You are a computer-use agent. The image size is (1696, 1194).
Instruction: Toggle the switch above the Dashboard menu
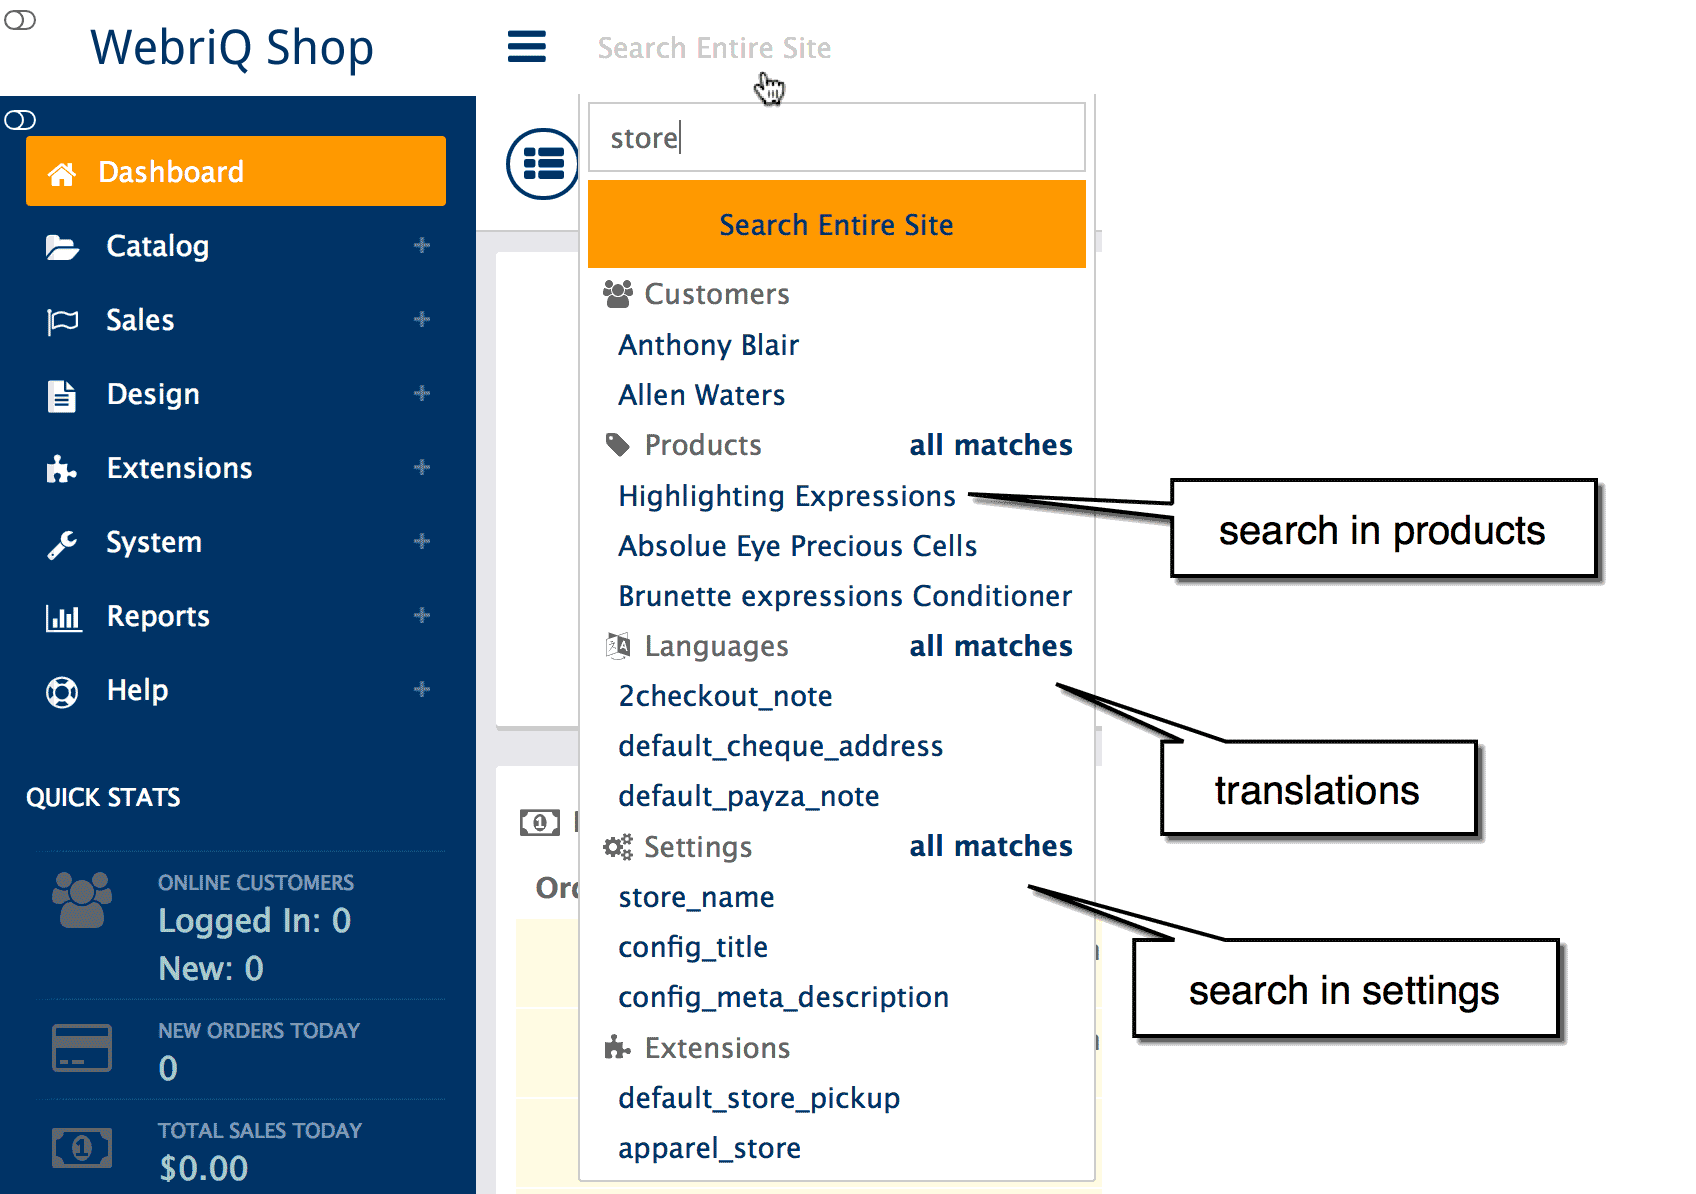(20, 120)
